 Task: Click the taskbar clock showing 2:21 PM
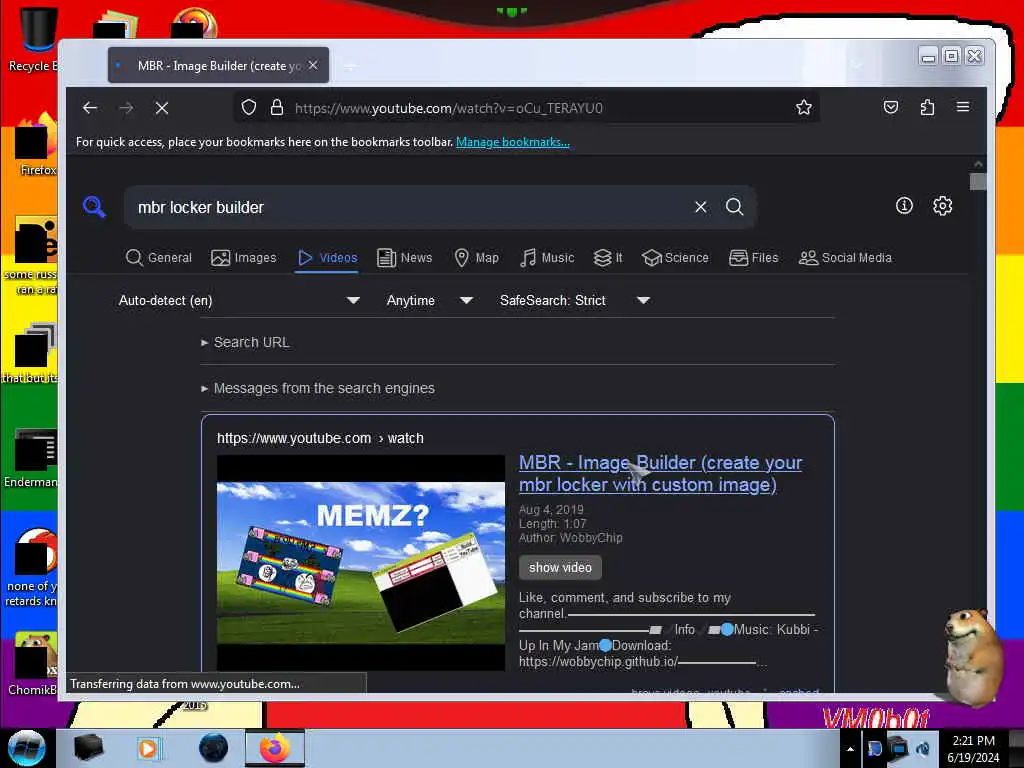click(x=973, y=749)
